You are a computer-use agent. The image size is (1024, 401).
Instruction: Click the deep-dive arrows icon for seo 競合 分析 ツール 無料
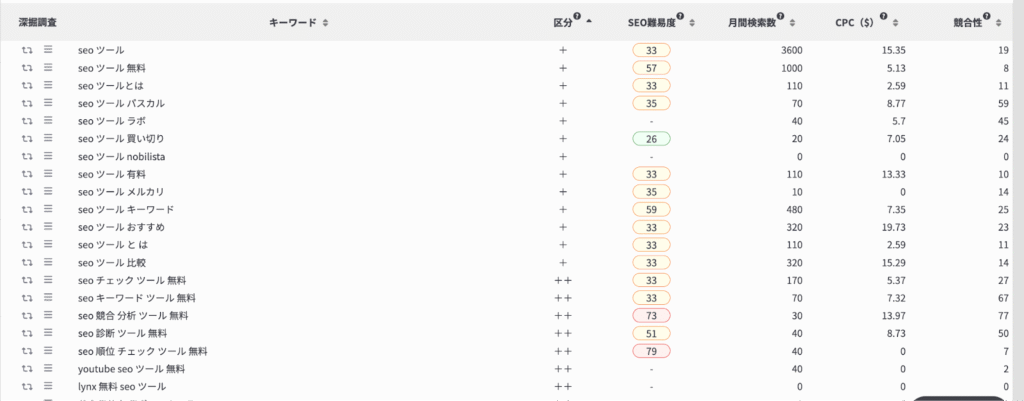[27, 316]
